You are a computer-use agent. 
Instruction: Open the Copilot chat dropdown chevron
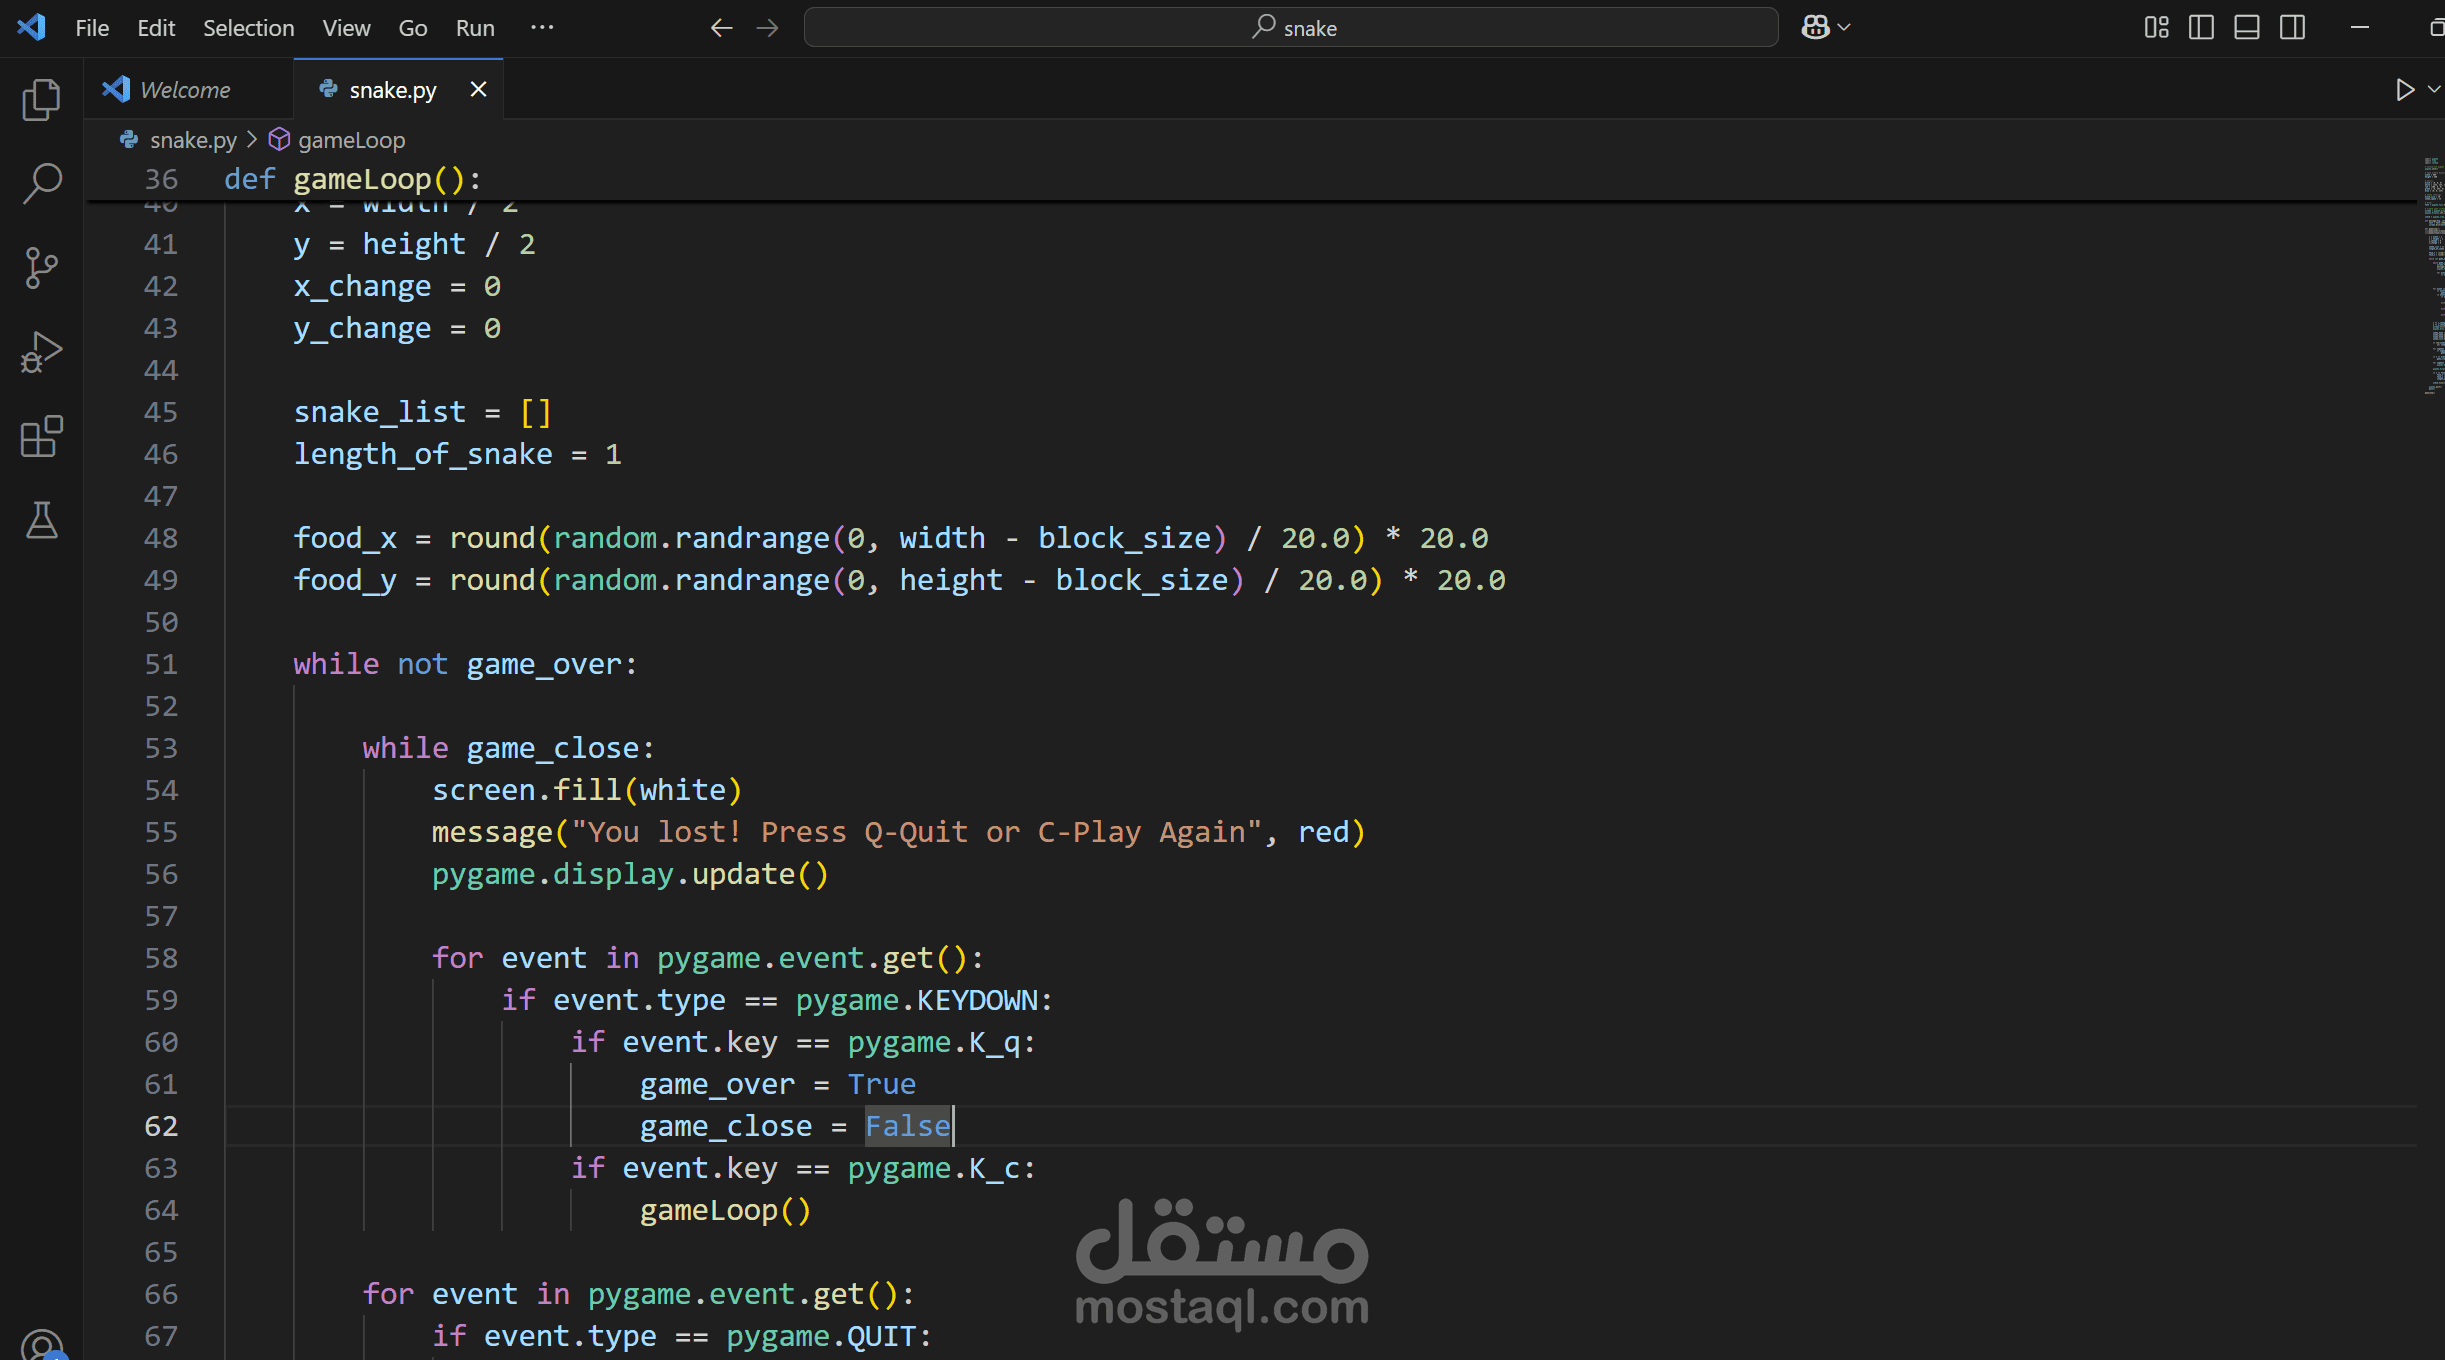click(x=1845, y=28)
